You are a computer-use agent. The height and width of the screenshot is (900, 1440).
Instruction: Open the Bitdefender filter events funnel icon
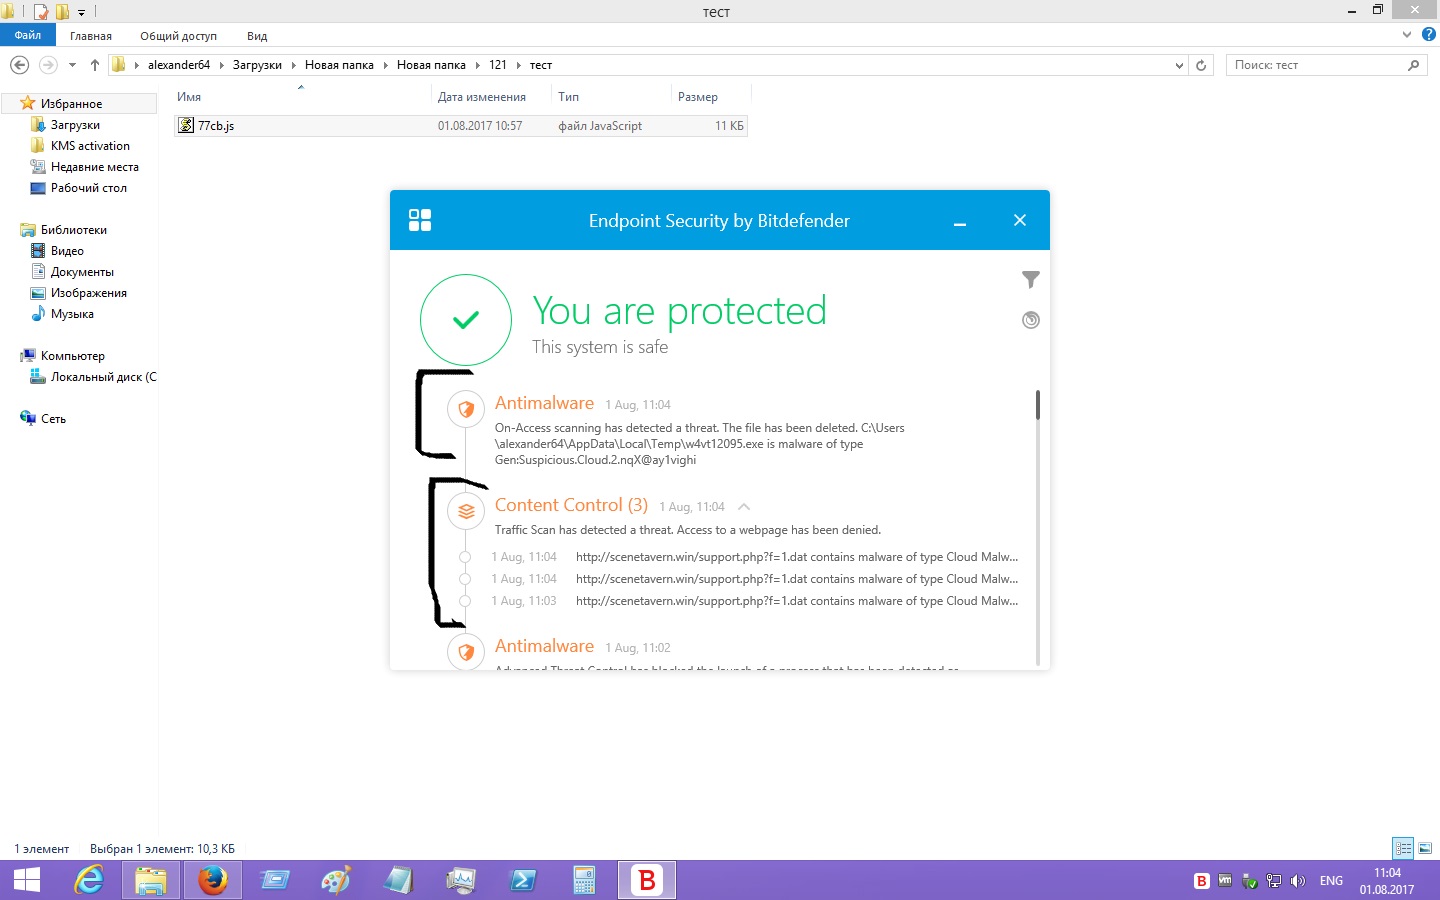point(1031,280)
